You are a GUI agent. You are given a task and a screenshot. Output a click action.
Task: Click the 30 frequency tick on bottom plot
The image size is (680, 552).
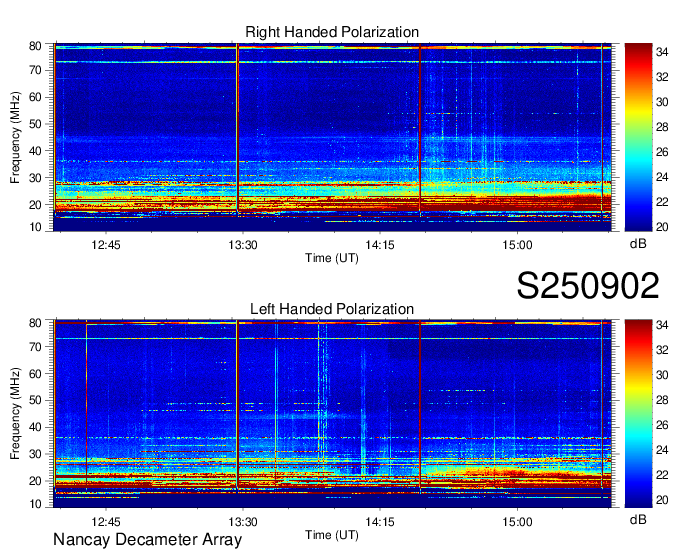pos(35,454)
